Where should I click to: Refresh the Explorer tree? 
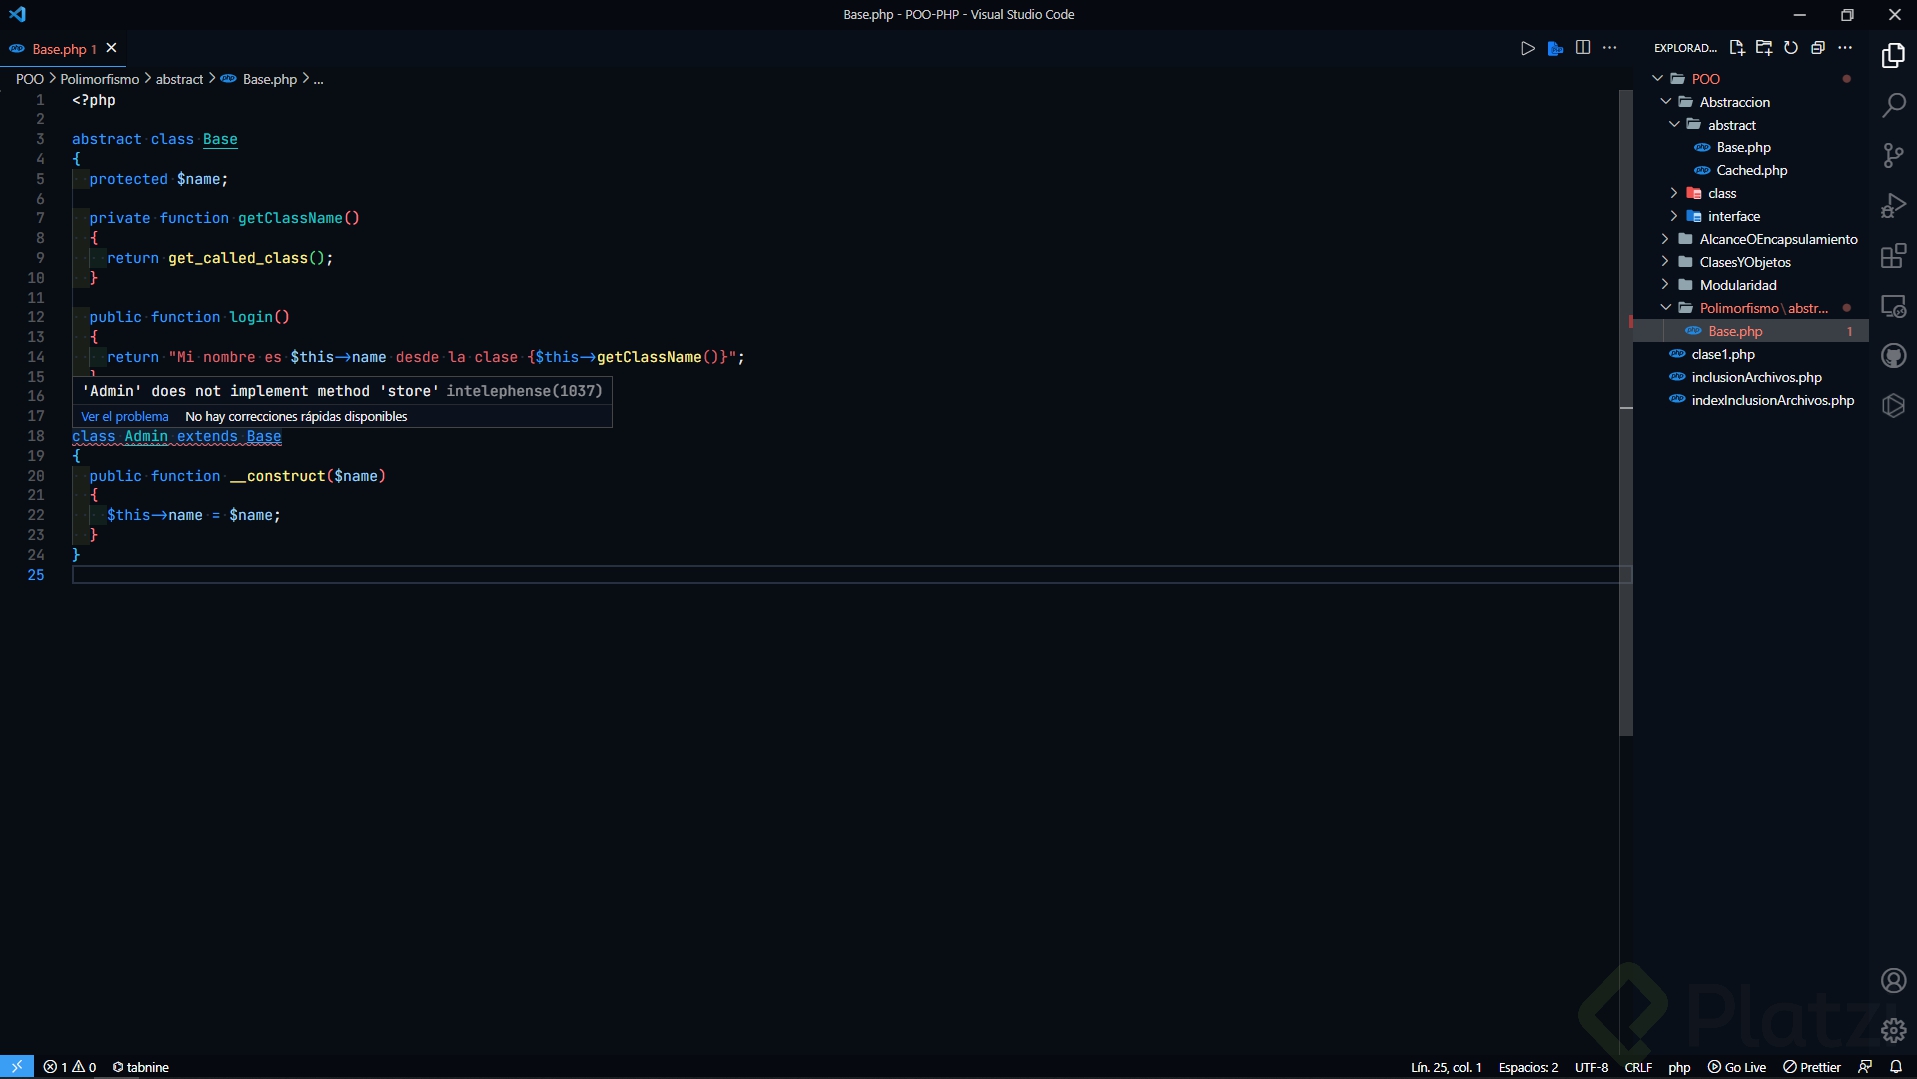1791,48
